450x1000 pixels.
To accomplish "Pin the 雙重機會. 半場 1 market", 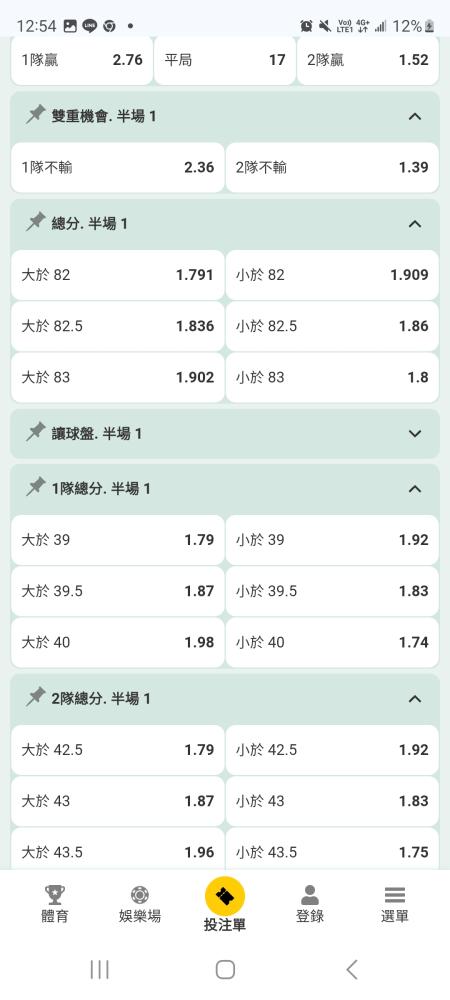I will (x=36, y=115).
